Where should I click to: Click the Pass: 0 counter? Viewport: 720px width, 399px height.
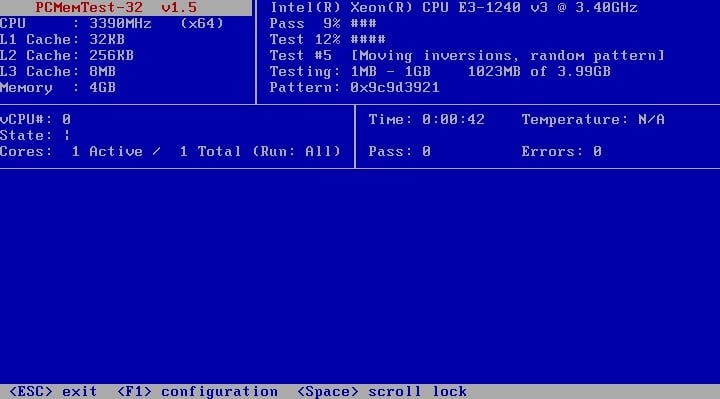click(x=399, y=152)
